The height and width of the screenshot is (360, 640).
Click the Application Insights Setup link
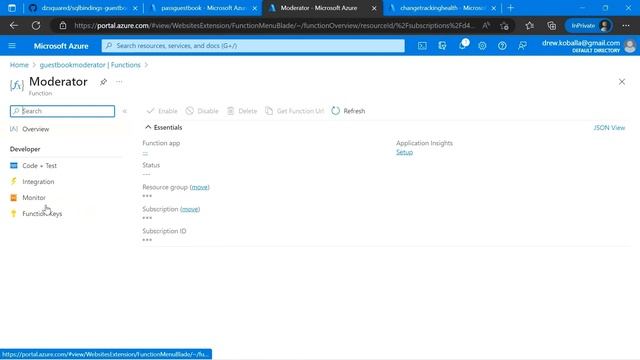[x=404, y=152]
